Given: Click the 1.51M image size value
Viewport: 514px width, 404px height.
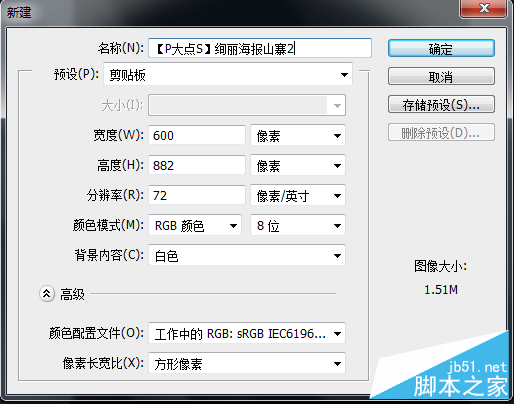Looking at the screenshot, I should click(441, 290).
